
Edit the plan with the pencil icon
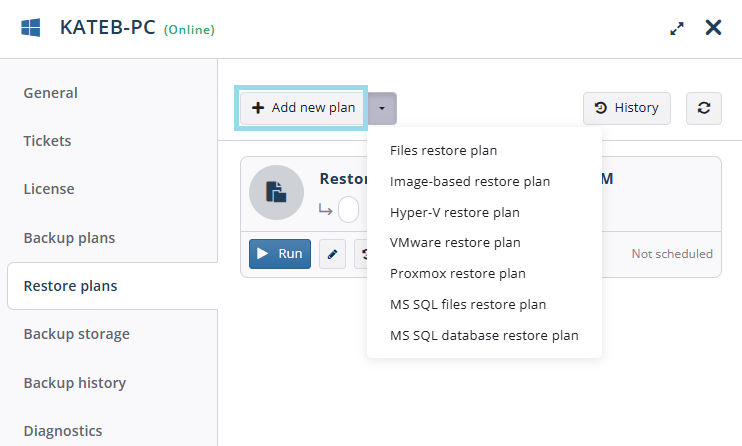pyautogui.click(x=332, y=254)
